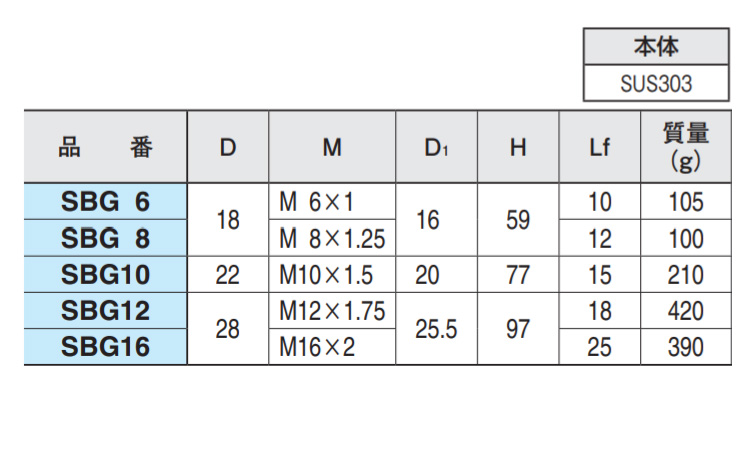Click the 品番 column header
This screenshot has height=450, width=750.
tap(105, 147)
